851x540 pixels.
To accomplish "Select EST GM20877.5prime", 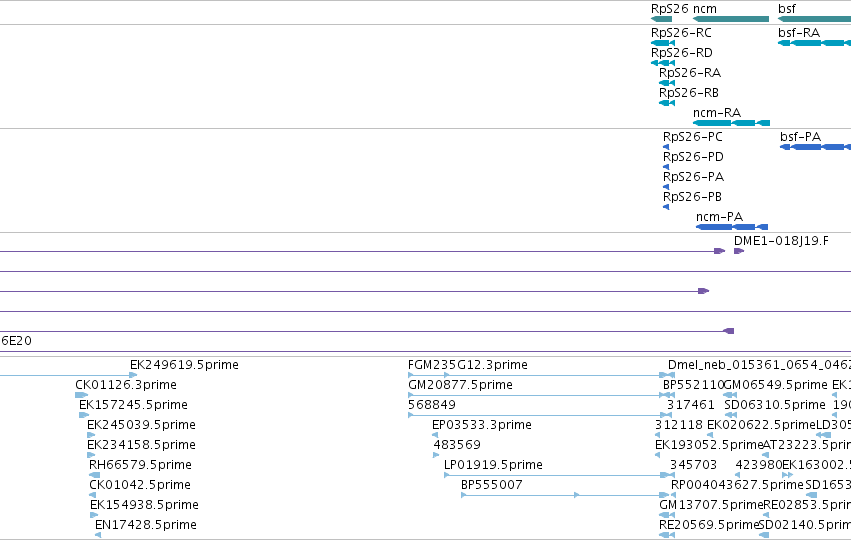I will click(x=460, y=385).
